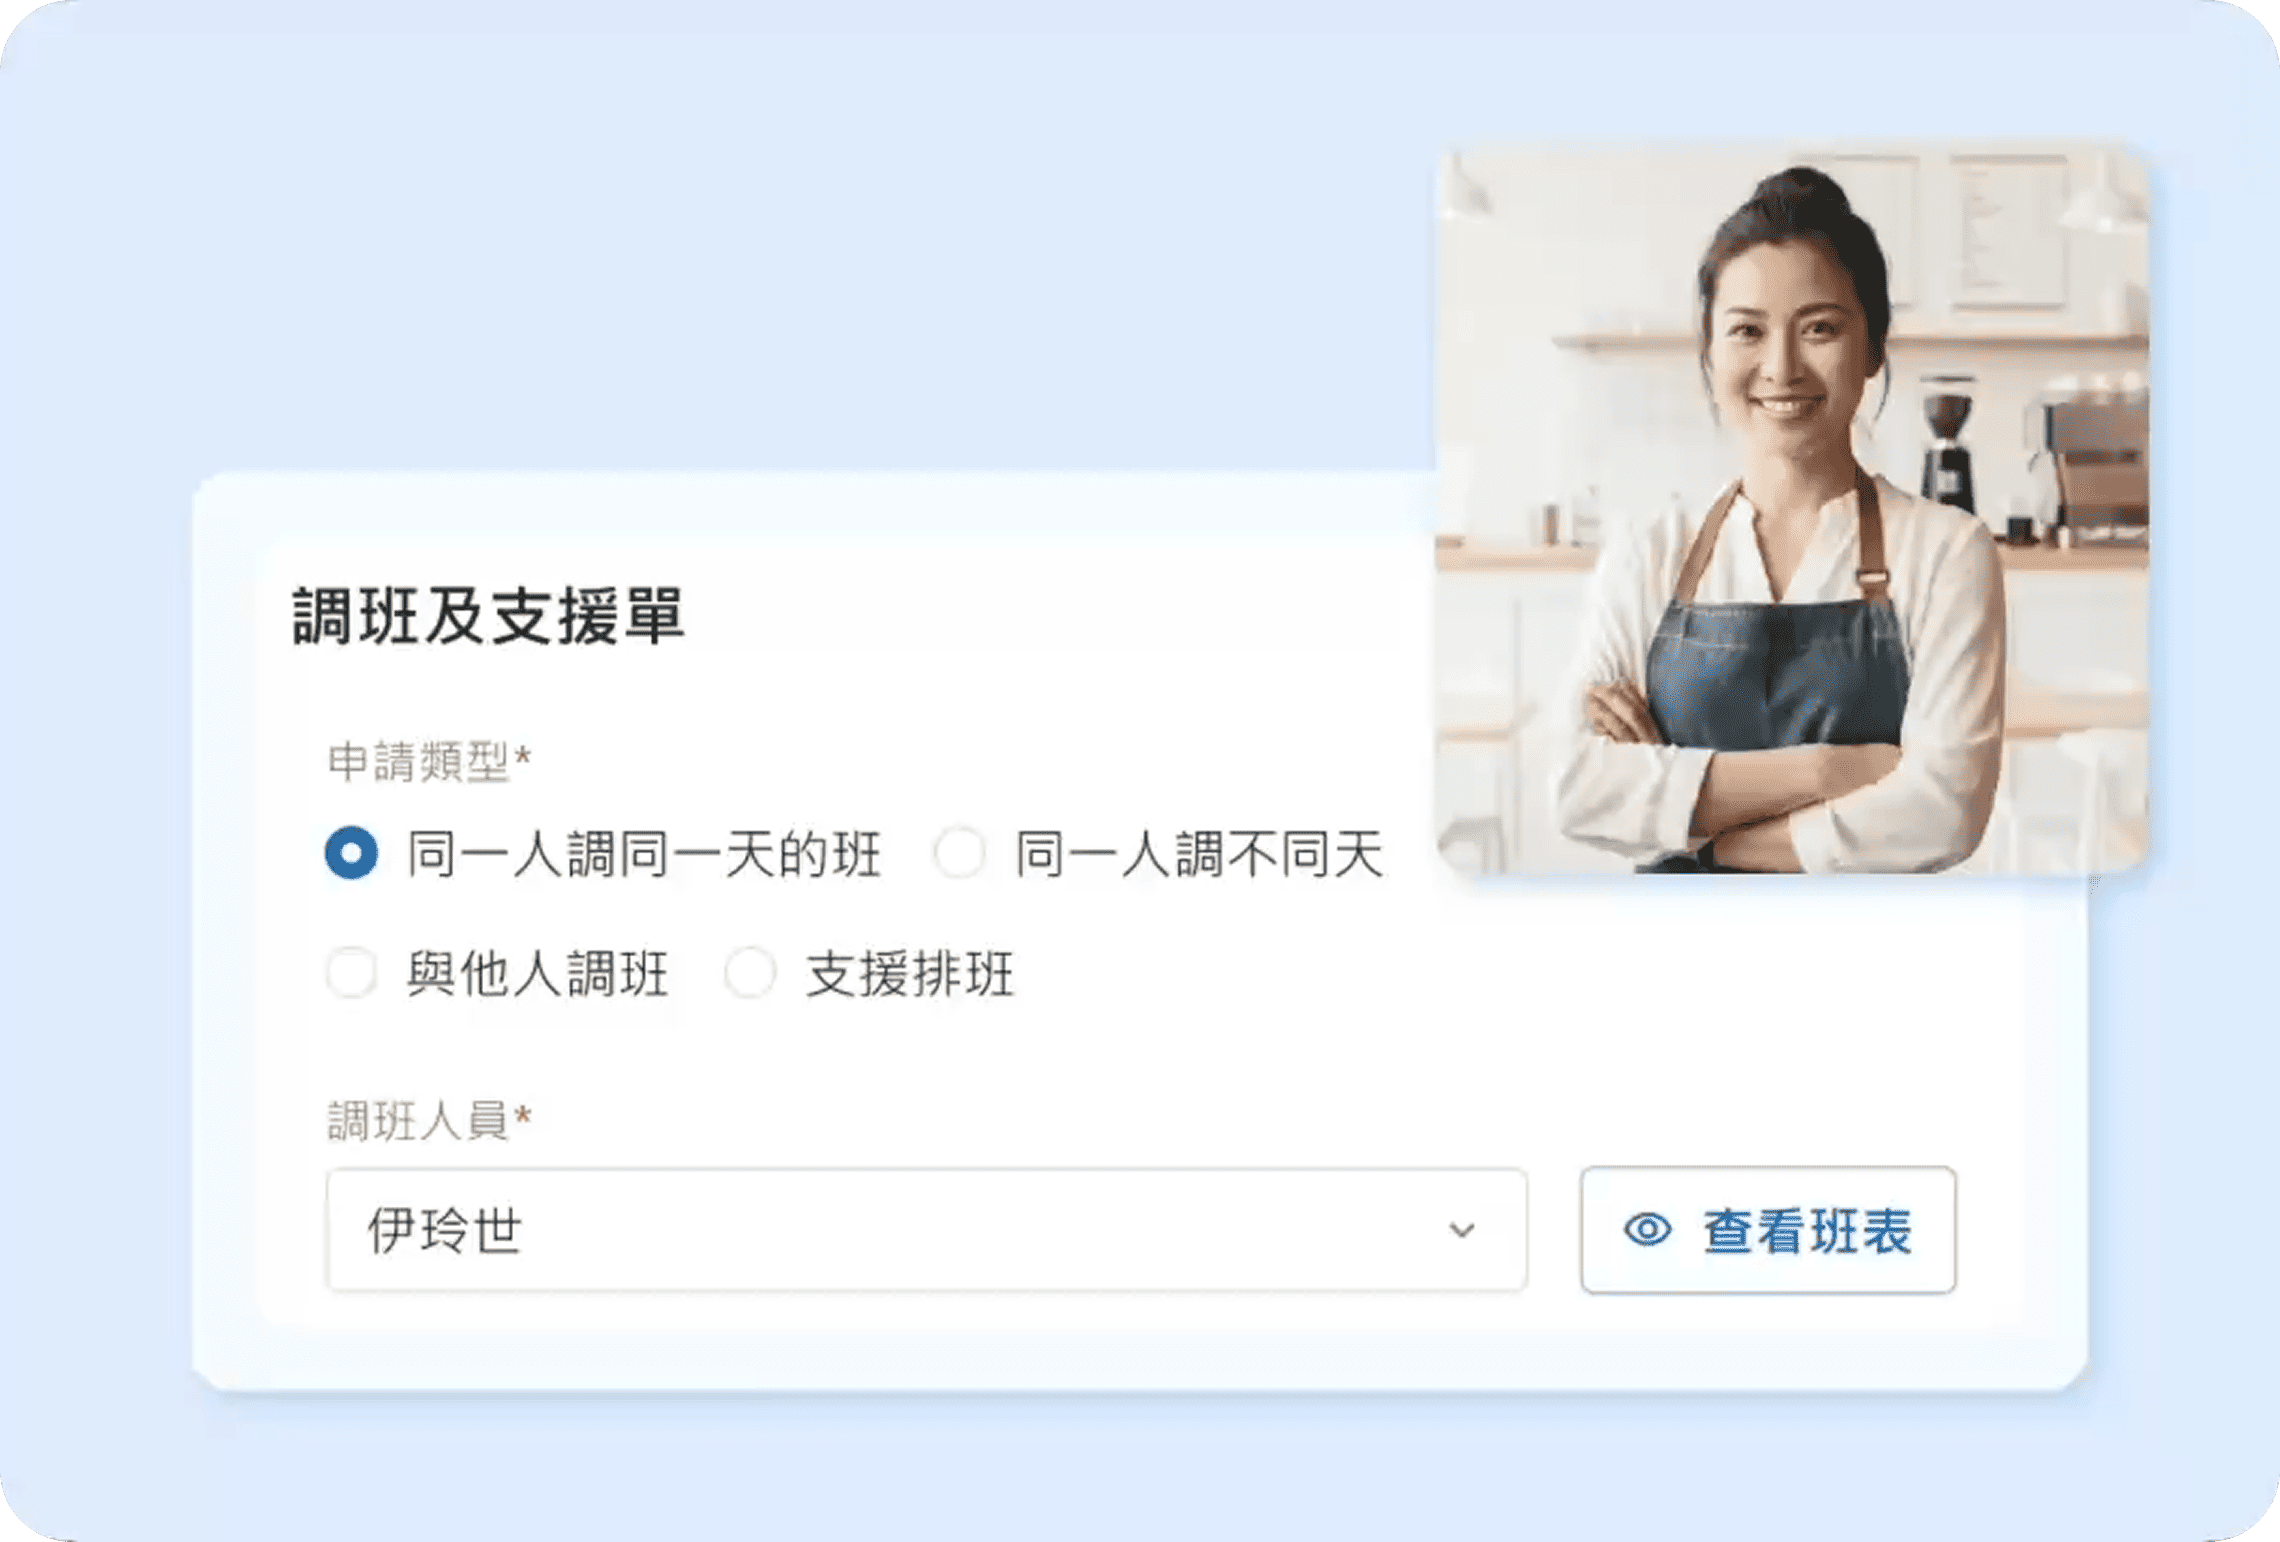This screenshot has height=1542, width=2280.
Task: Click the 調班及支援單 form title
Action: point(488,616)
